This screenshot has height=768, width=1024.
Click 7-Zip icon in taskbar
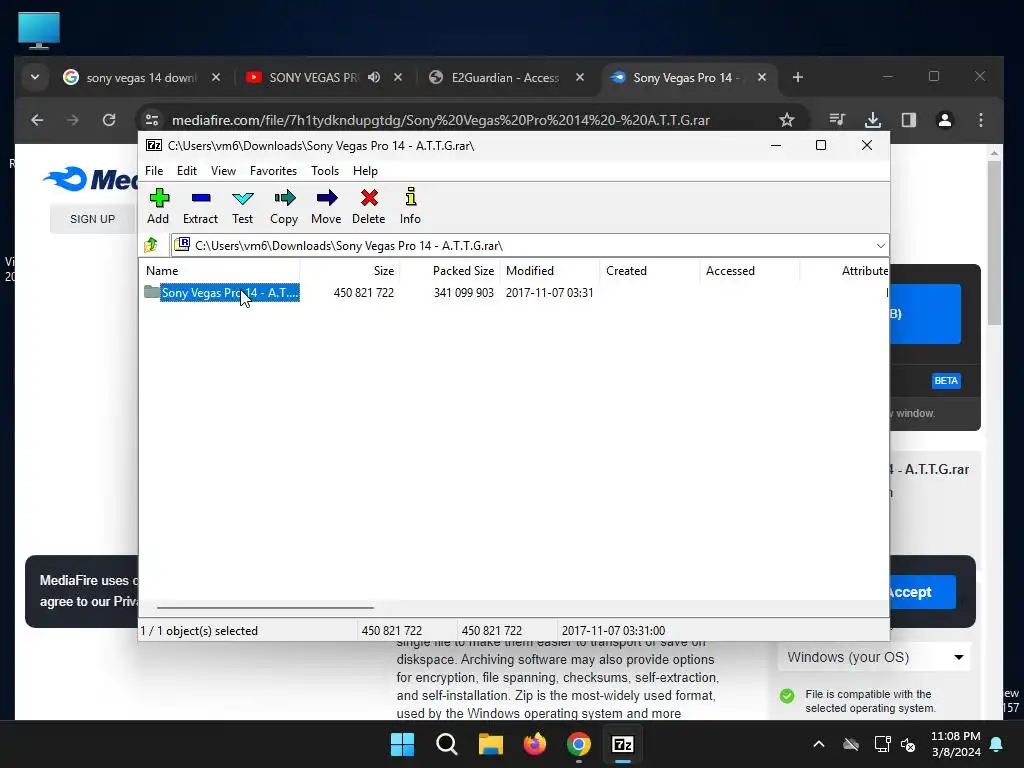623,744
